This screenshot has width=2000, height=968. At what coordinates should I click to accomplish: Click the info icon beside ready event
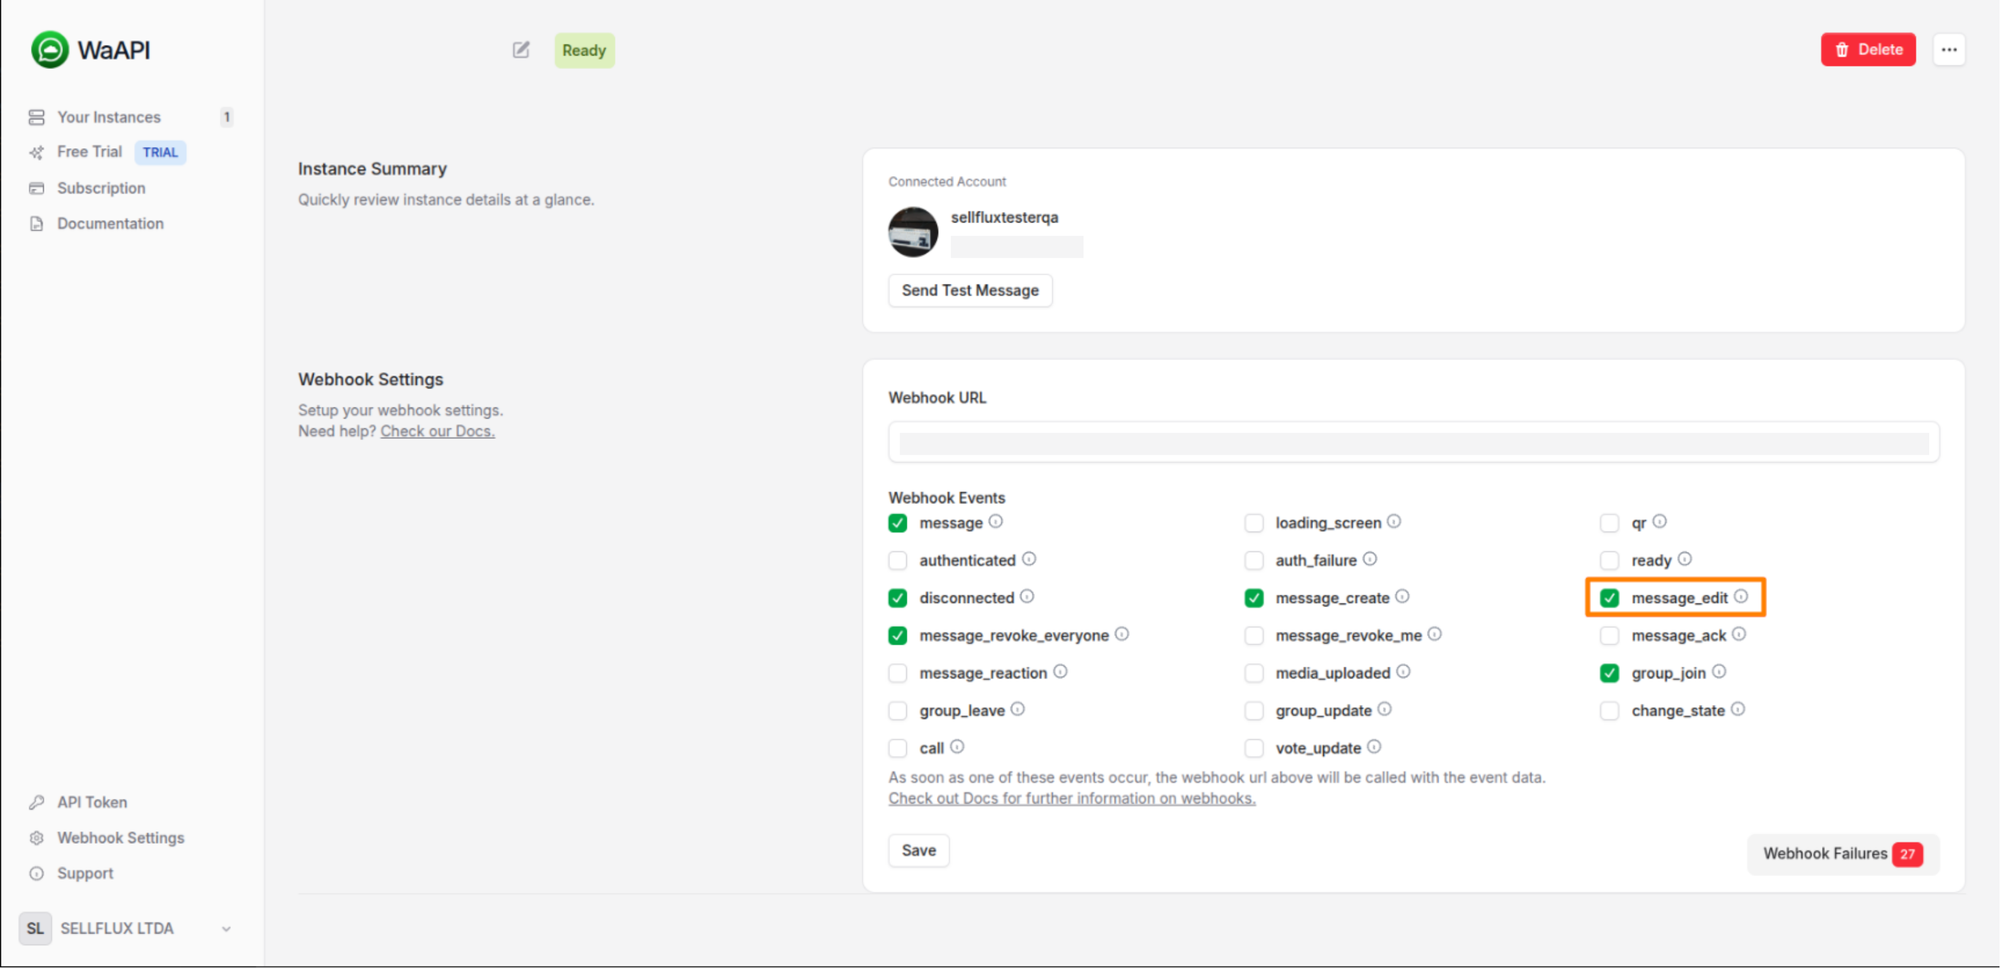1685,559
